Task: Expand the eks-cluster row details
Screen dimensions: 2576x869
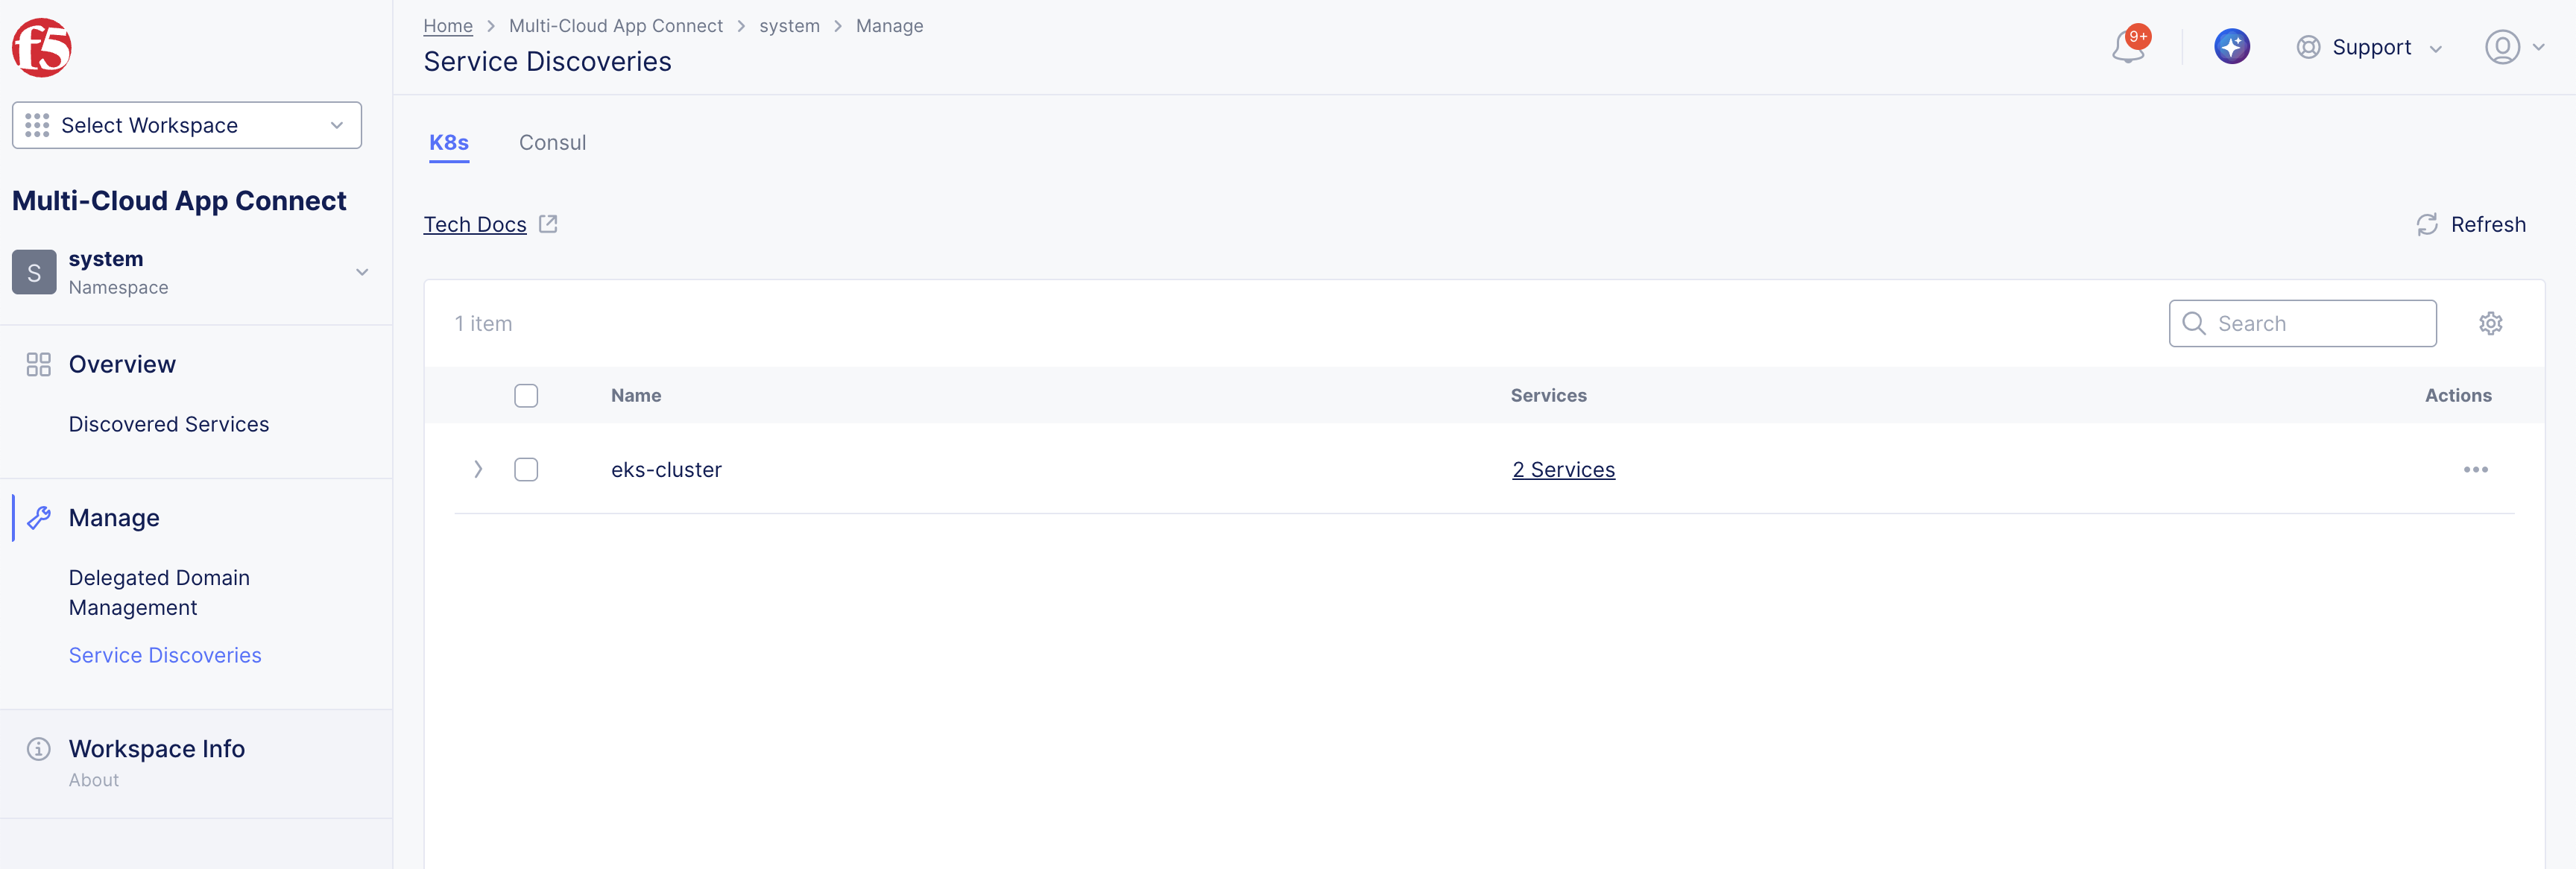Action: [478, 470]
